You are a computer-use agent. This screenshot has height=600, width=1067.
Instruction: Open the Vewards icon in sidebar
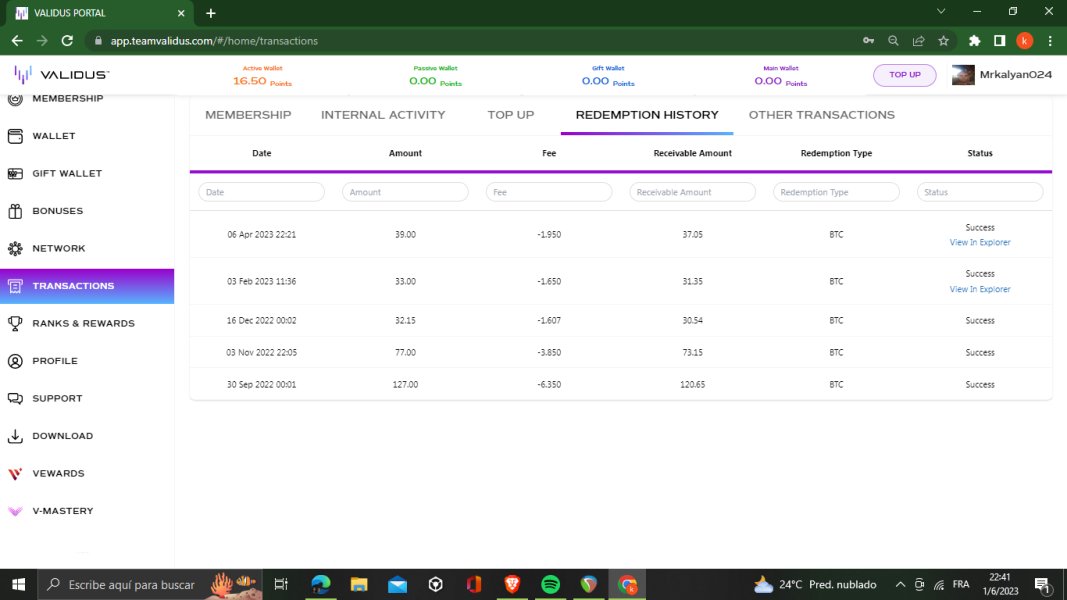15,473
